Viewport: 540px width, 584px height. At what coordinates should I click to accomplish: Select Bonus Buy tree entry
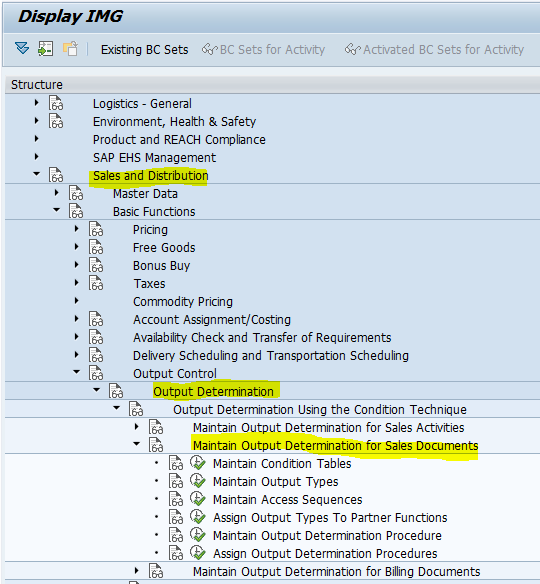[x=161, y=266]
